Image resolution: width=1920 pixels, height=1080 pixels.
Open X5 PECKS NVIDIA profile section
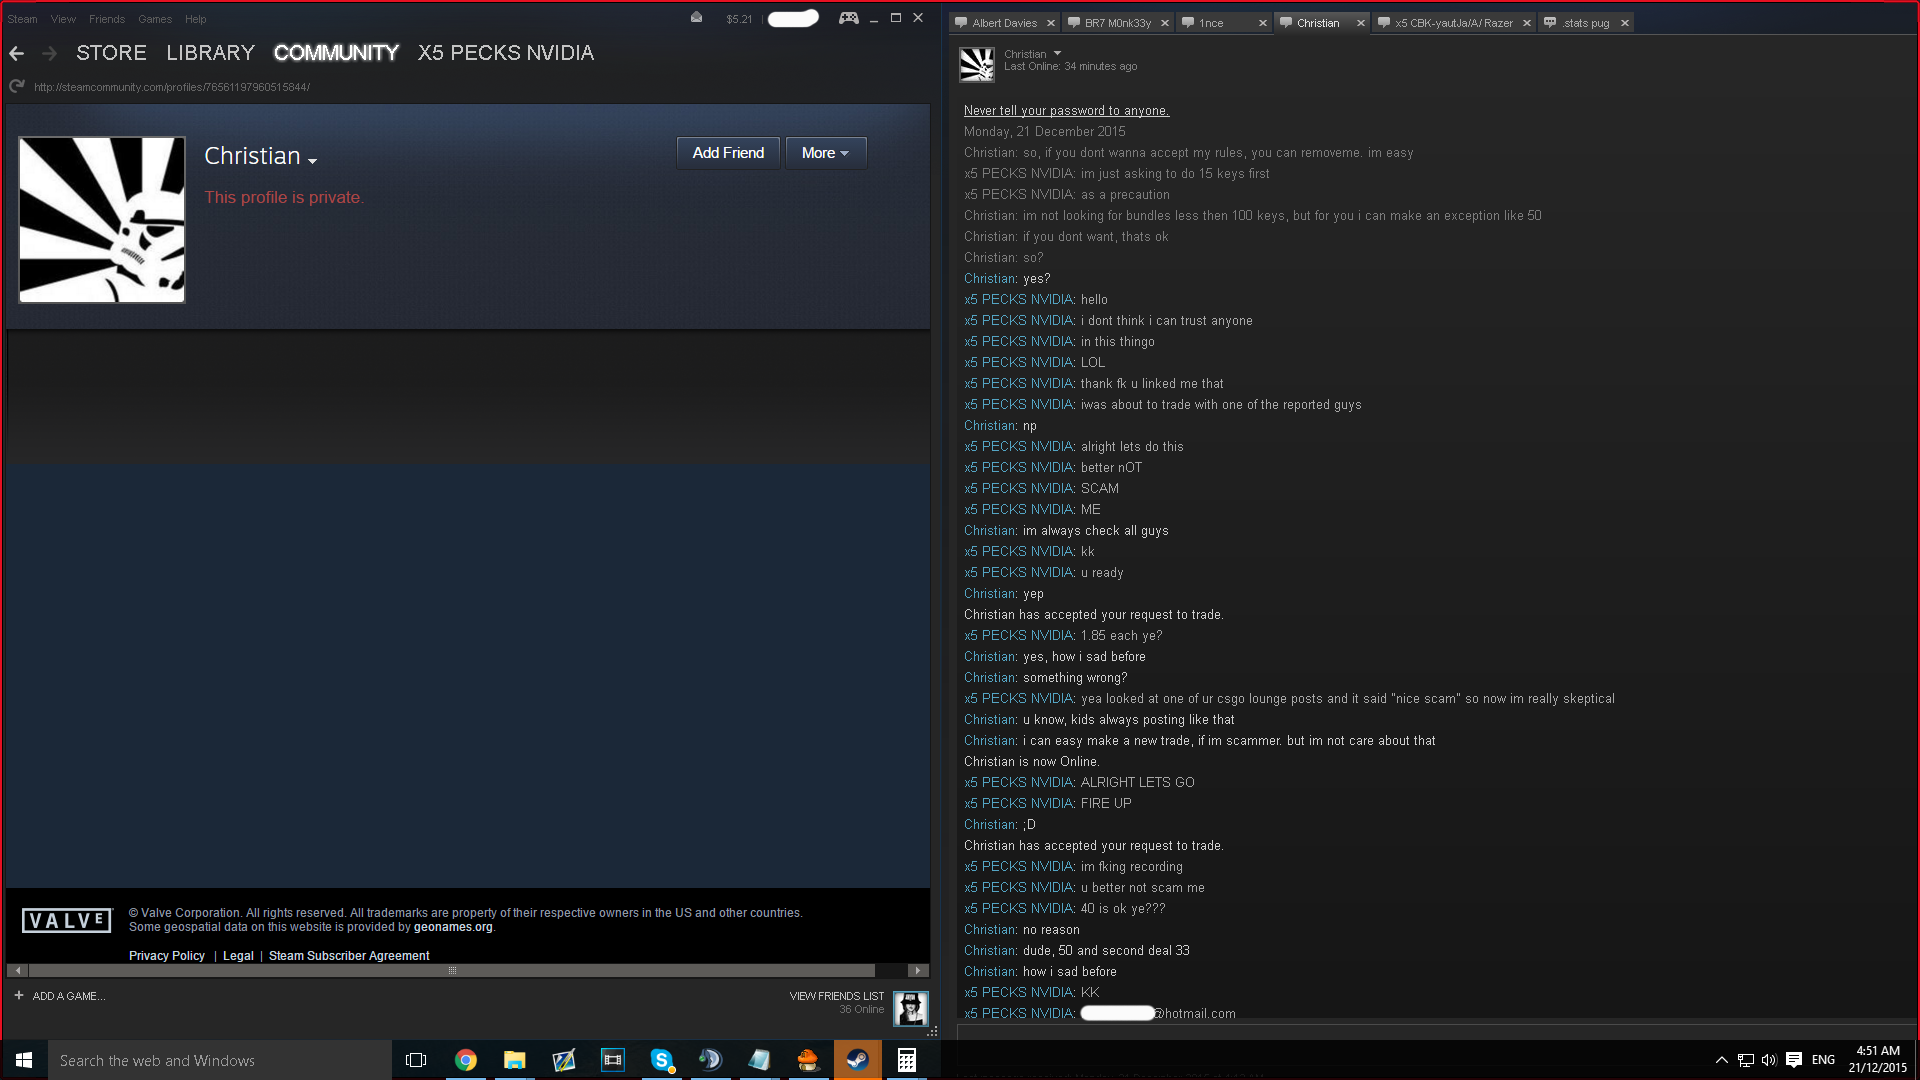pos(506,53)
